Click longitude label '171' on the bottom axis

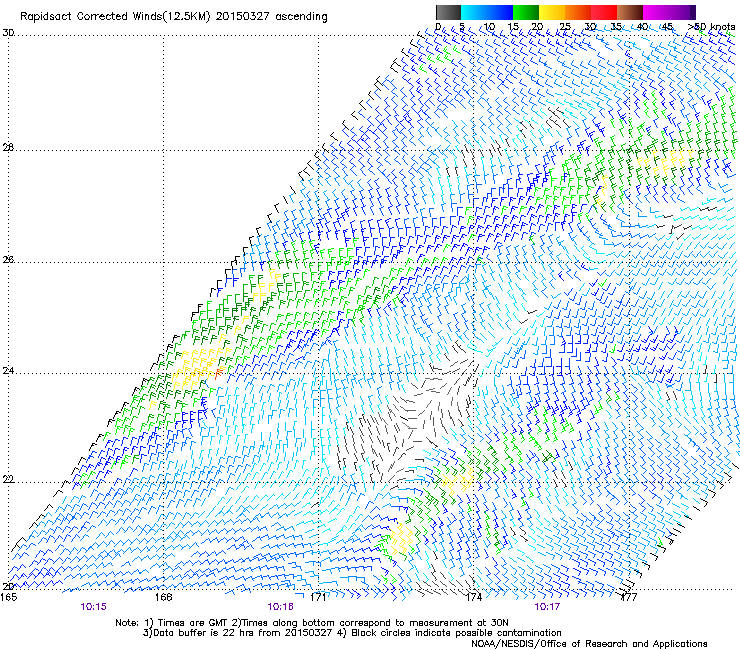[318, 597]
